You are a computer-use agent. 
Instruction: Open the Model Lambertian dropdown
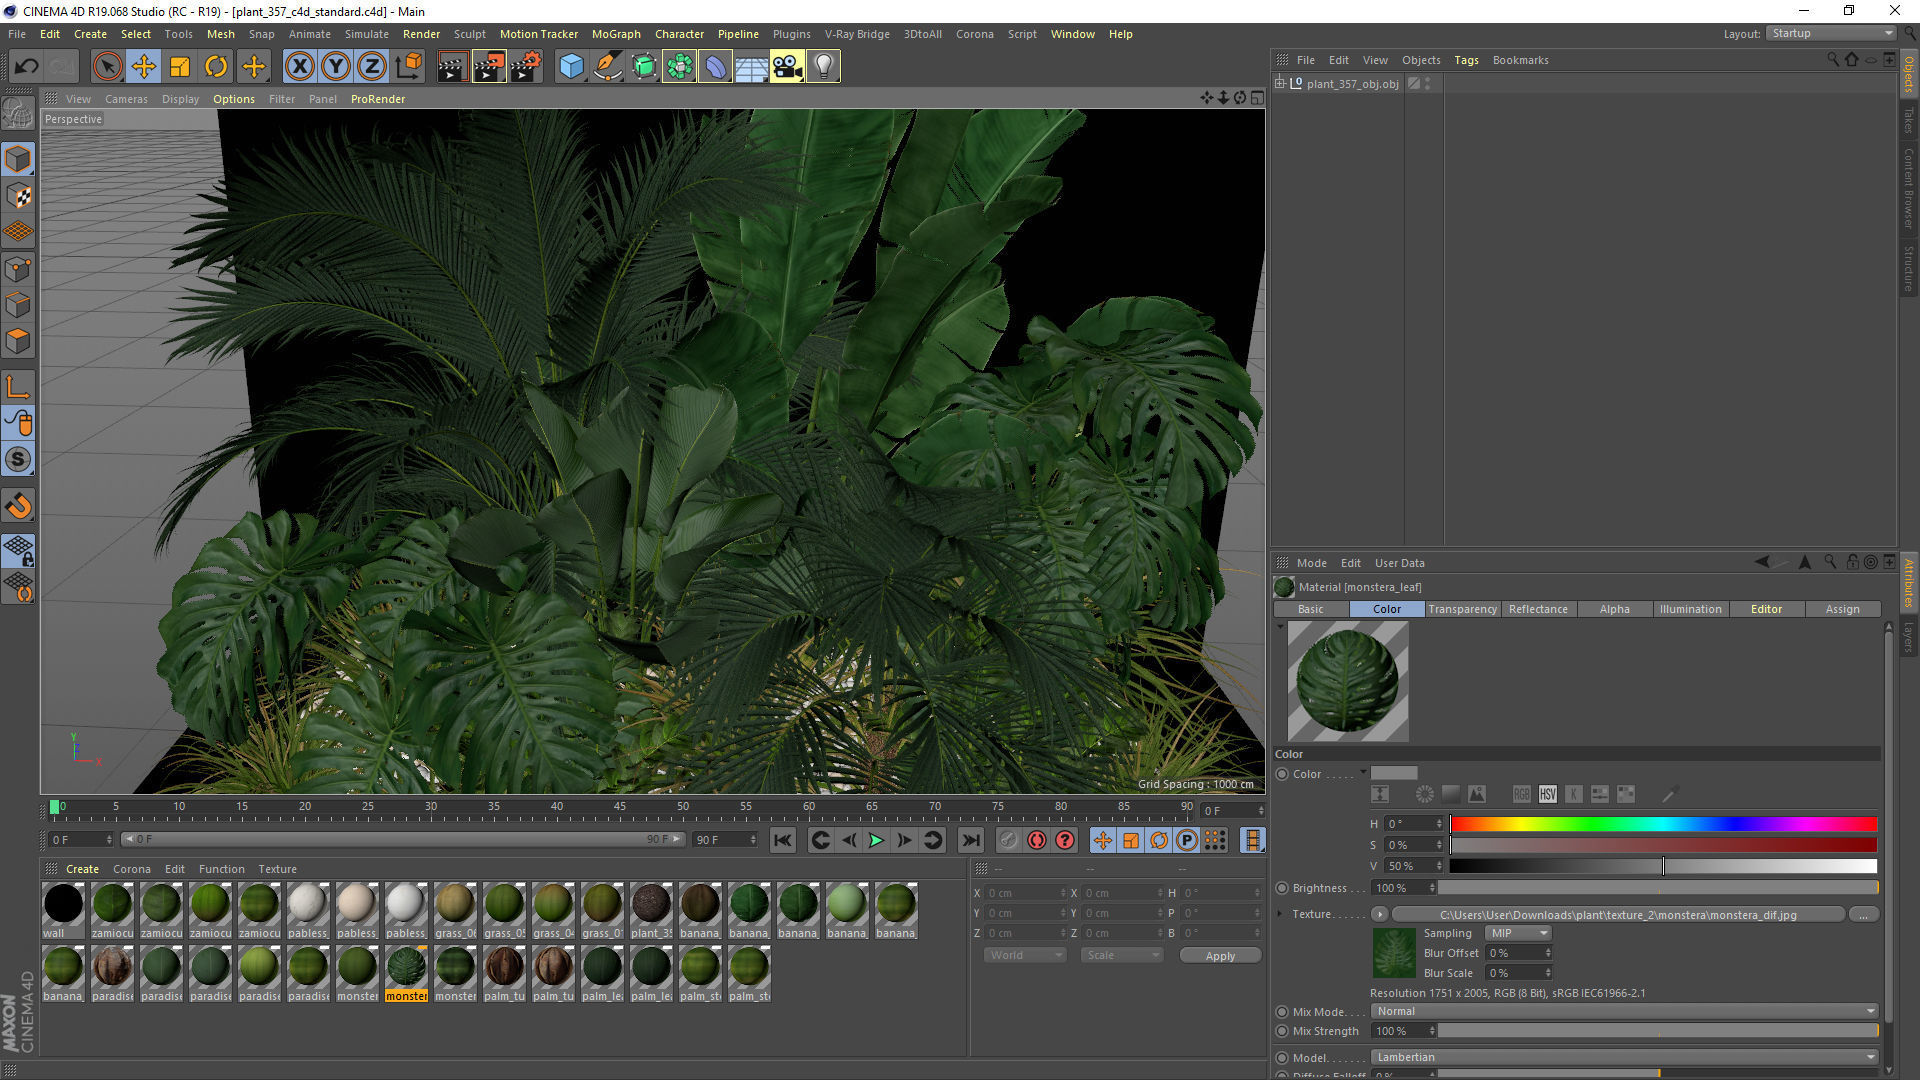click(x=1624, y=1057)
